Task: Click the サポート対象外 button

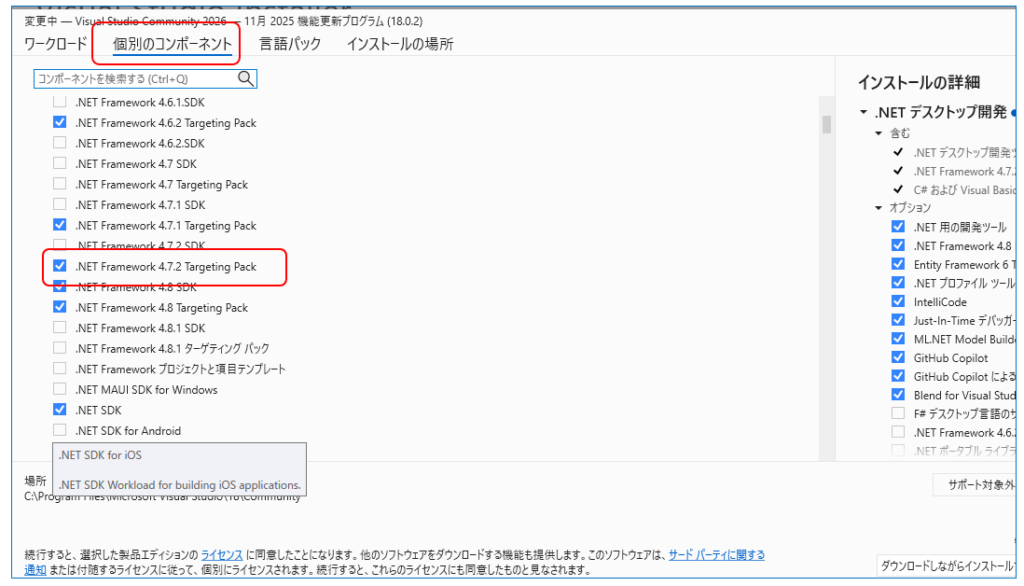Action: (976, 485)
